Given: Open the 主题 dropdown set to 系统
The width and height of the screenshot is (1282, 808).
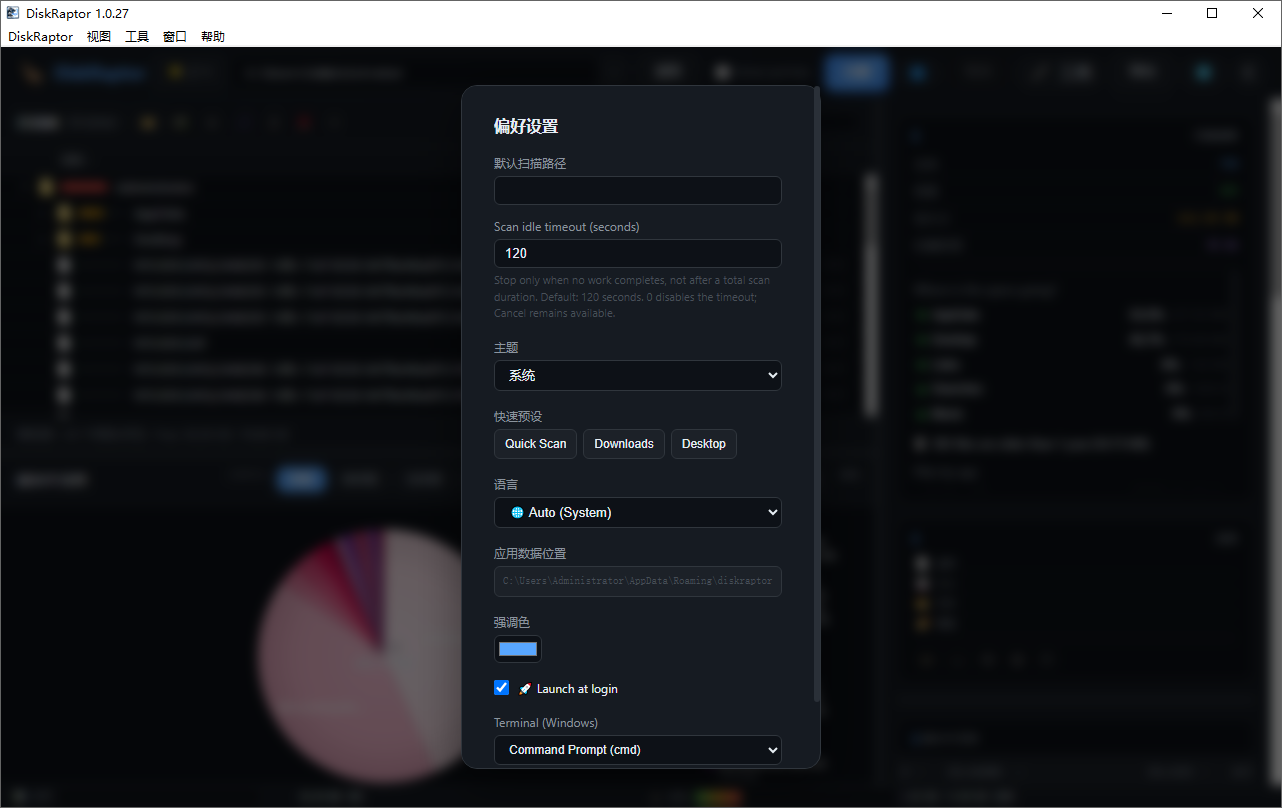Looking at the screenshot, I should point(638,375).
